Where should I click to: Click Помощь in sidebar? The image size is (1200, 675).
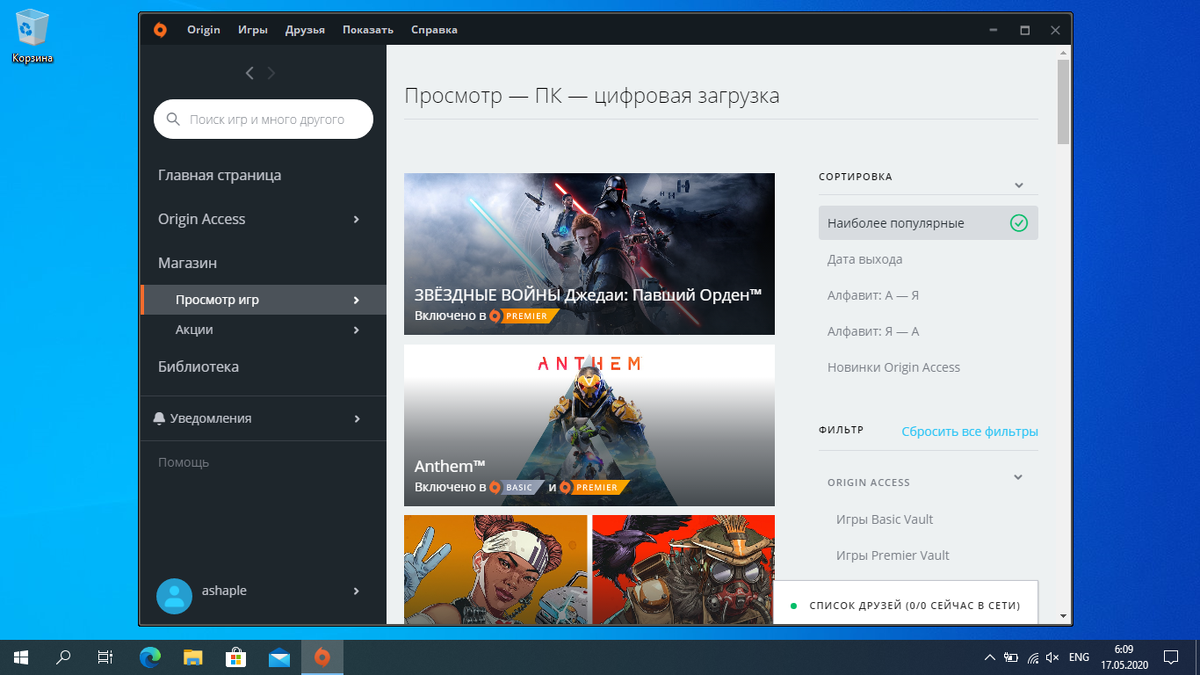(183, 462)
